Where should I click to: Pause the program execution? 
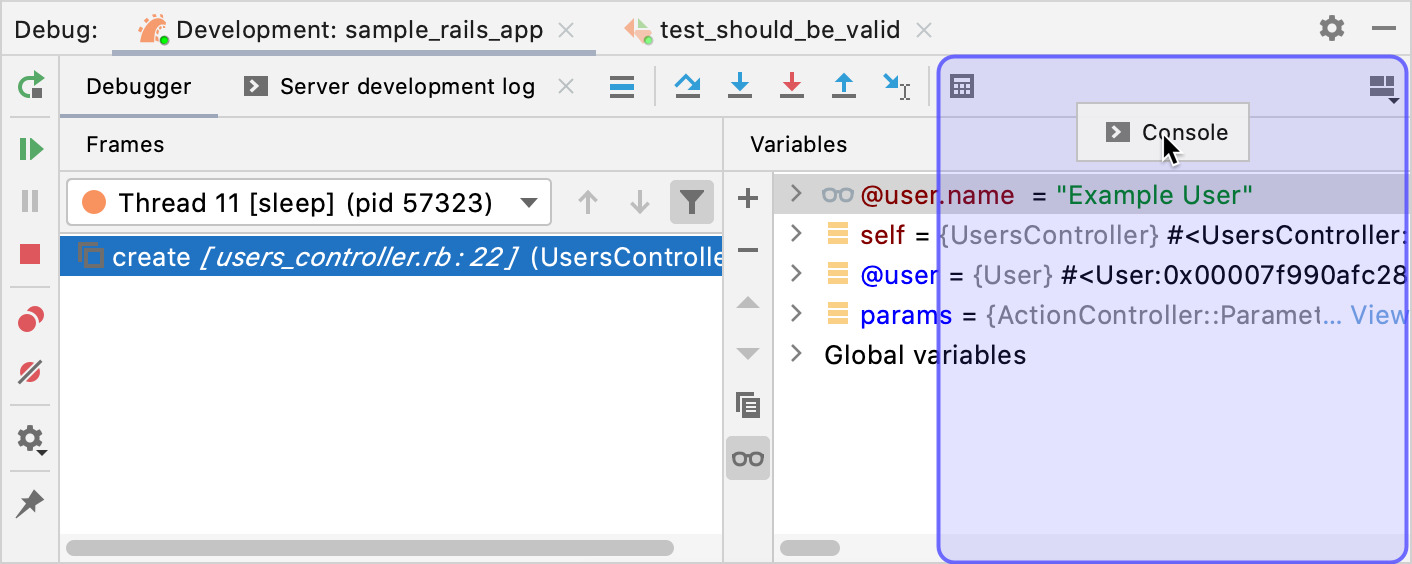point(31,201)
